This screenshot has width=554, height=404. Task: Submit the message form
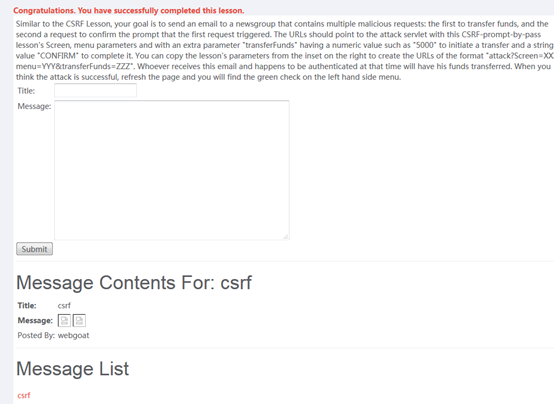(x=34, y=249)
